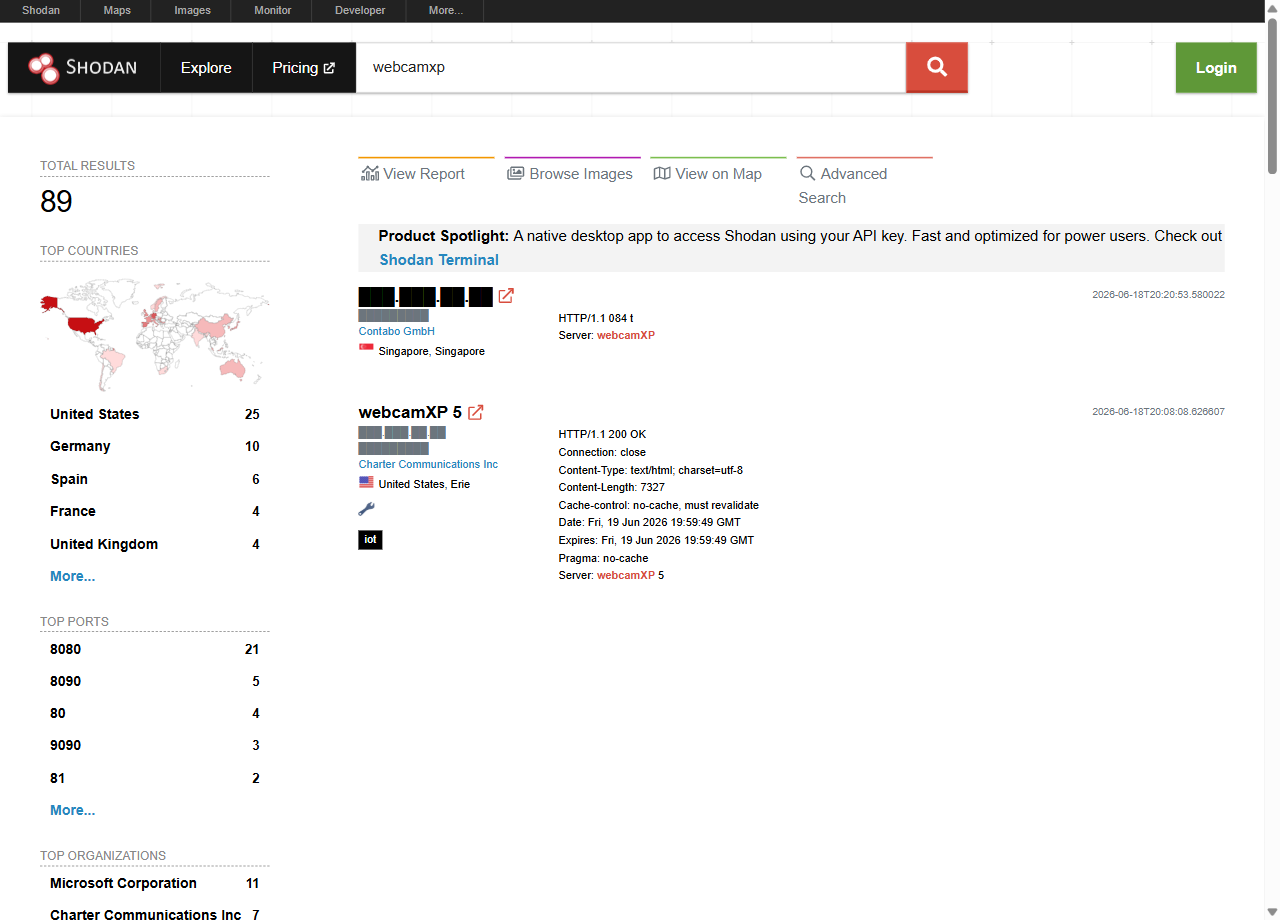Open external link icon beside webcamXP 5

476,412
